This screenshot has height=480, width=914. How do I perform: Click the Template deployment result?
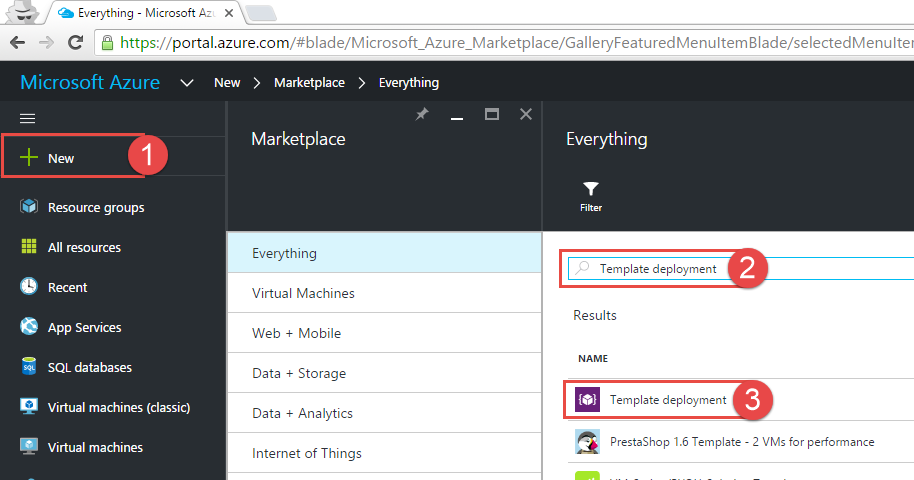tap(667, 400)
